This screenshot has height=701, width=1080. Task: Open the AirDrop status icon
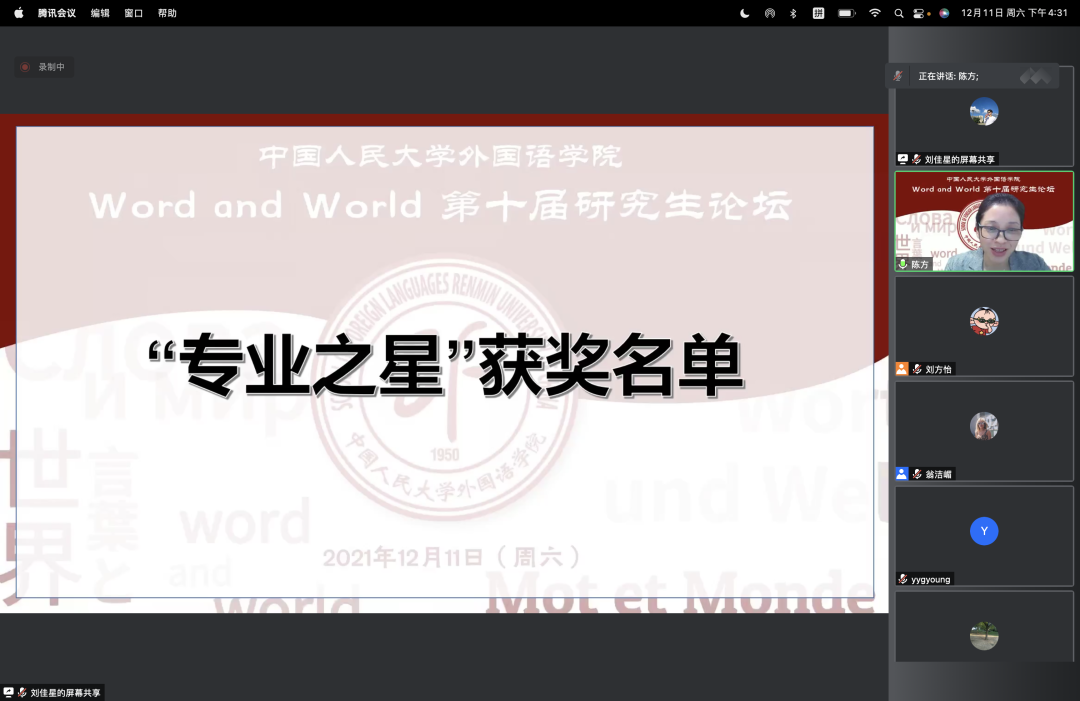[770, 13]
